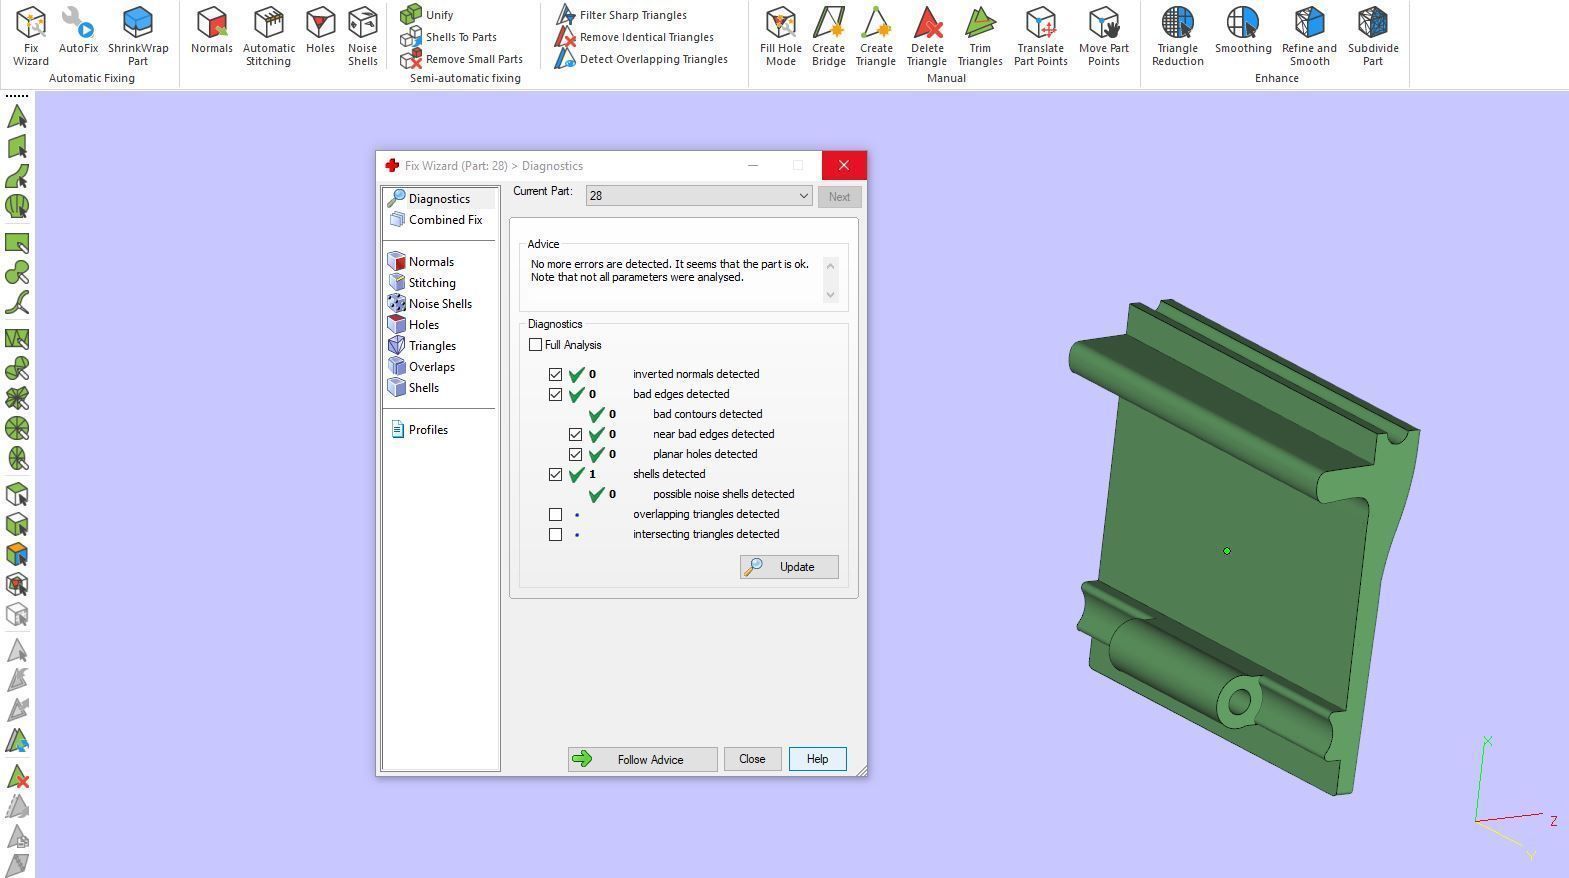Open Holes page in wizard sidebar
The width and height of the screenshot is (1569, 878).
[423, 325]
